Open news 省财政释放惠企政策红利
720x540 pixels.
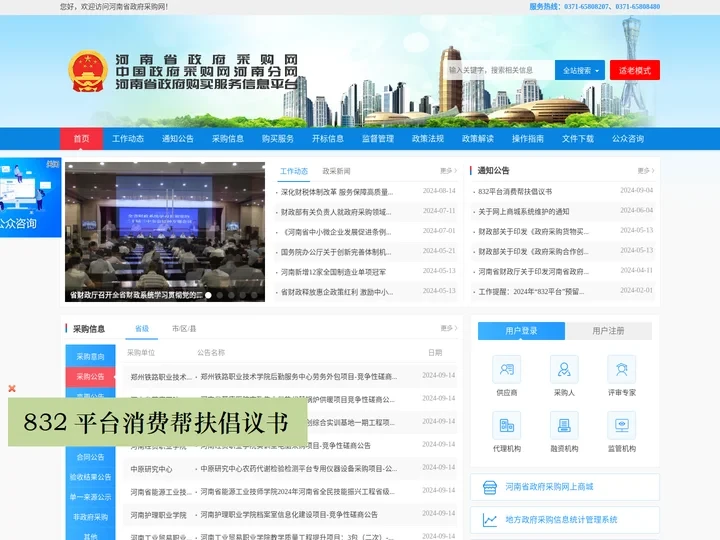(337, 292)
